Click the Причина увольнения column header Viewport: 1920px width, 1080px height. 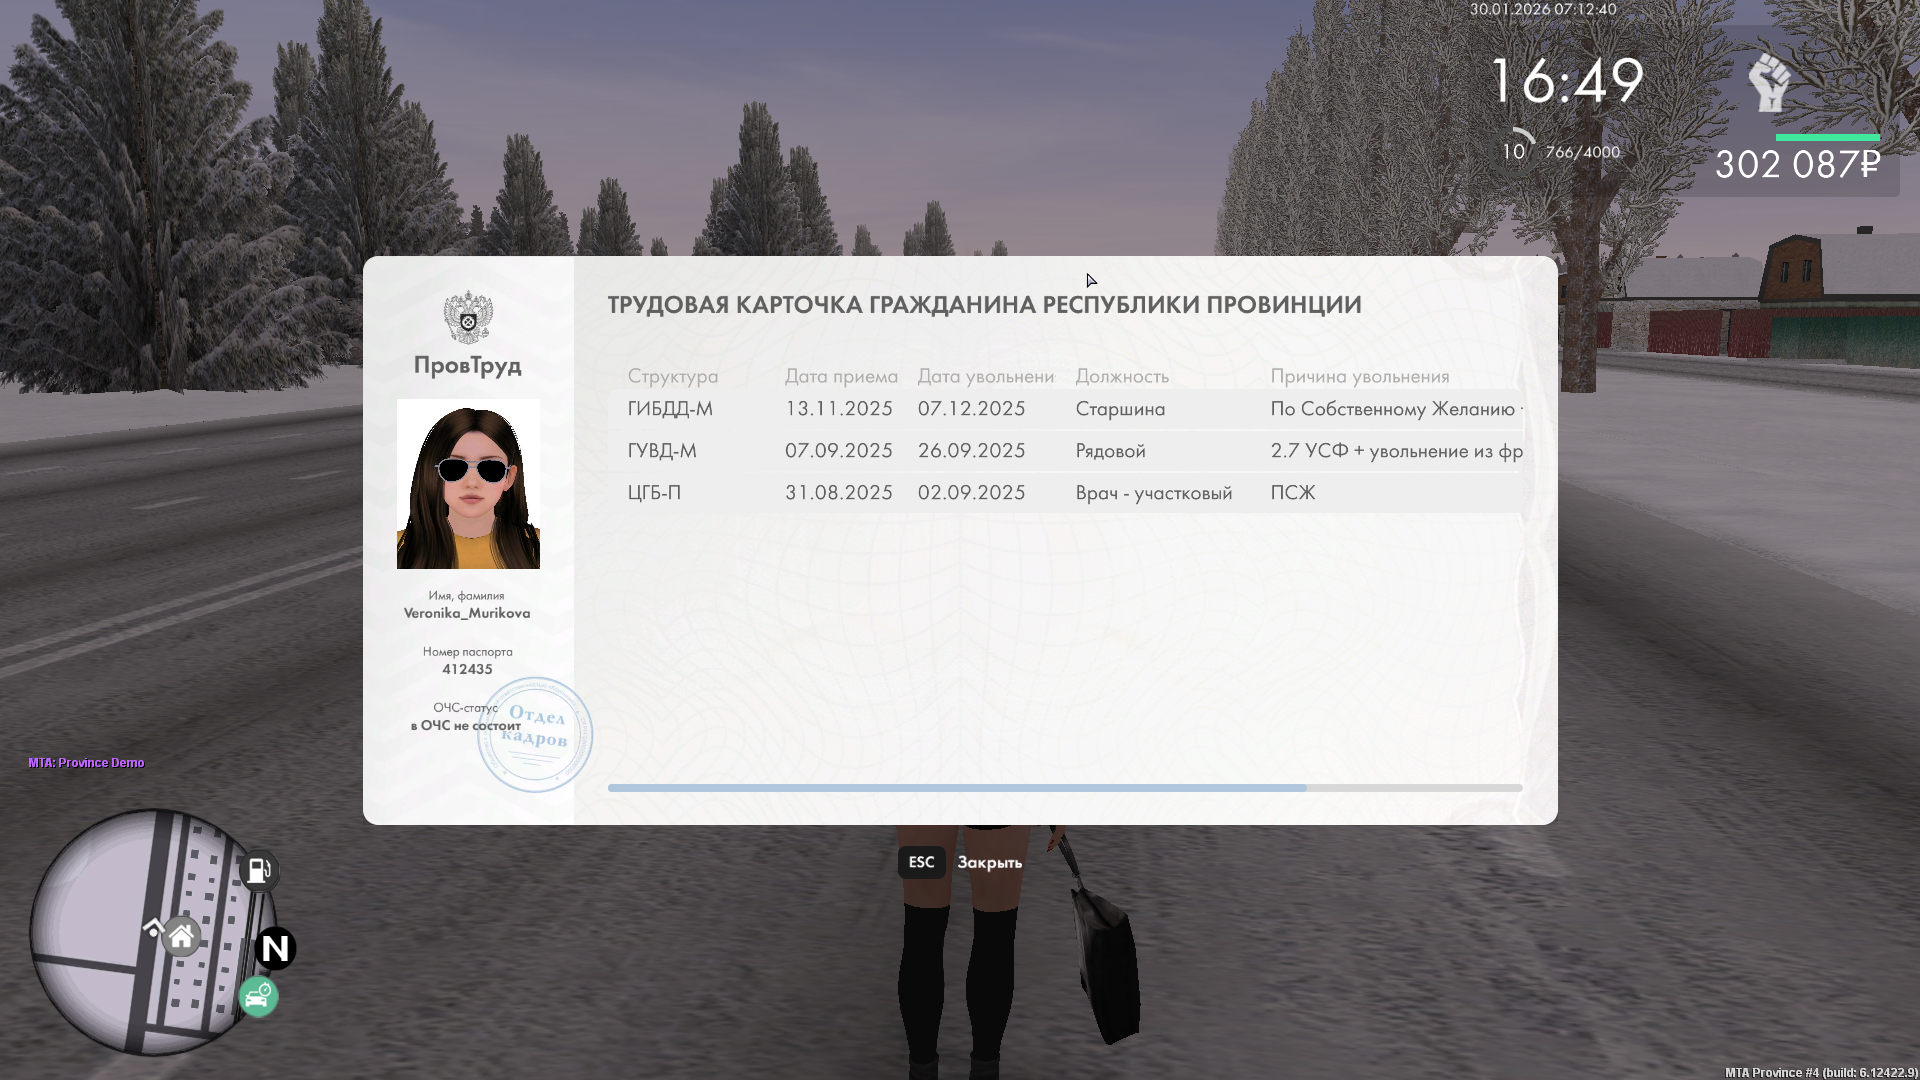[x=1359, y=376]
